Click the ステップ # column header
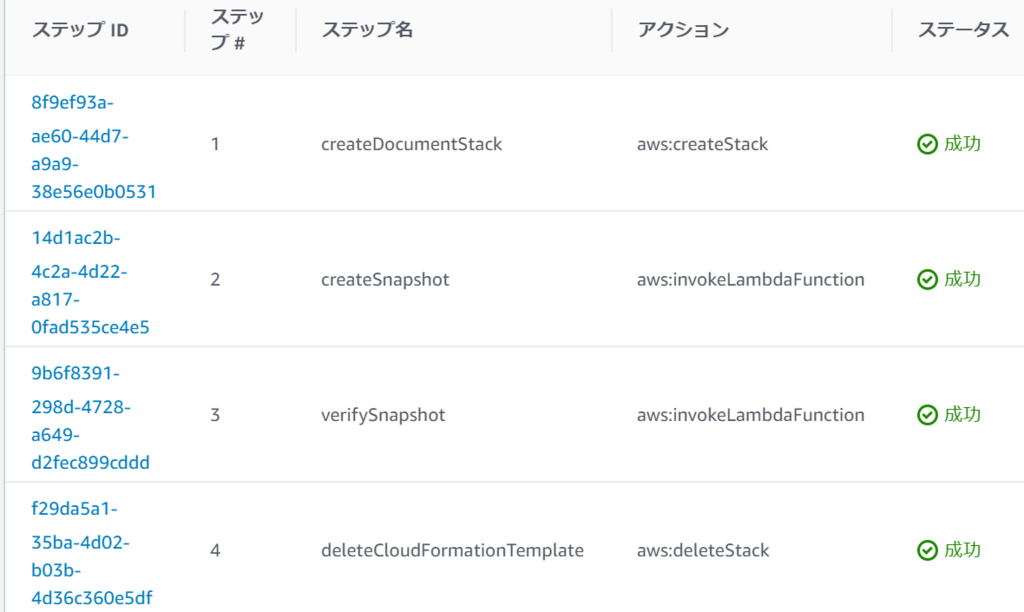The width and height of the screenshot is (1024, 612). pyautogui.click(x=237, y=30)
